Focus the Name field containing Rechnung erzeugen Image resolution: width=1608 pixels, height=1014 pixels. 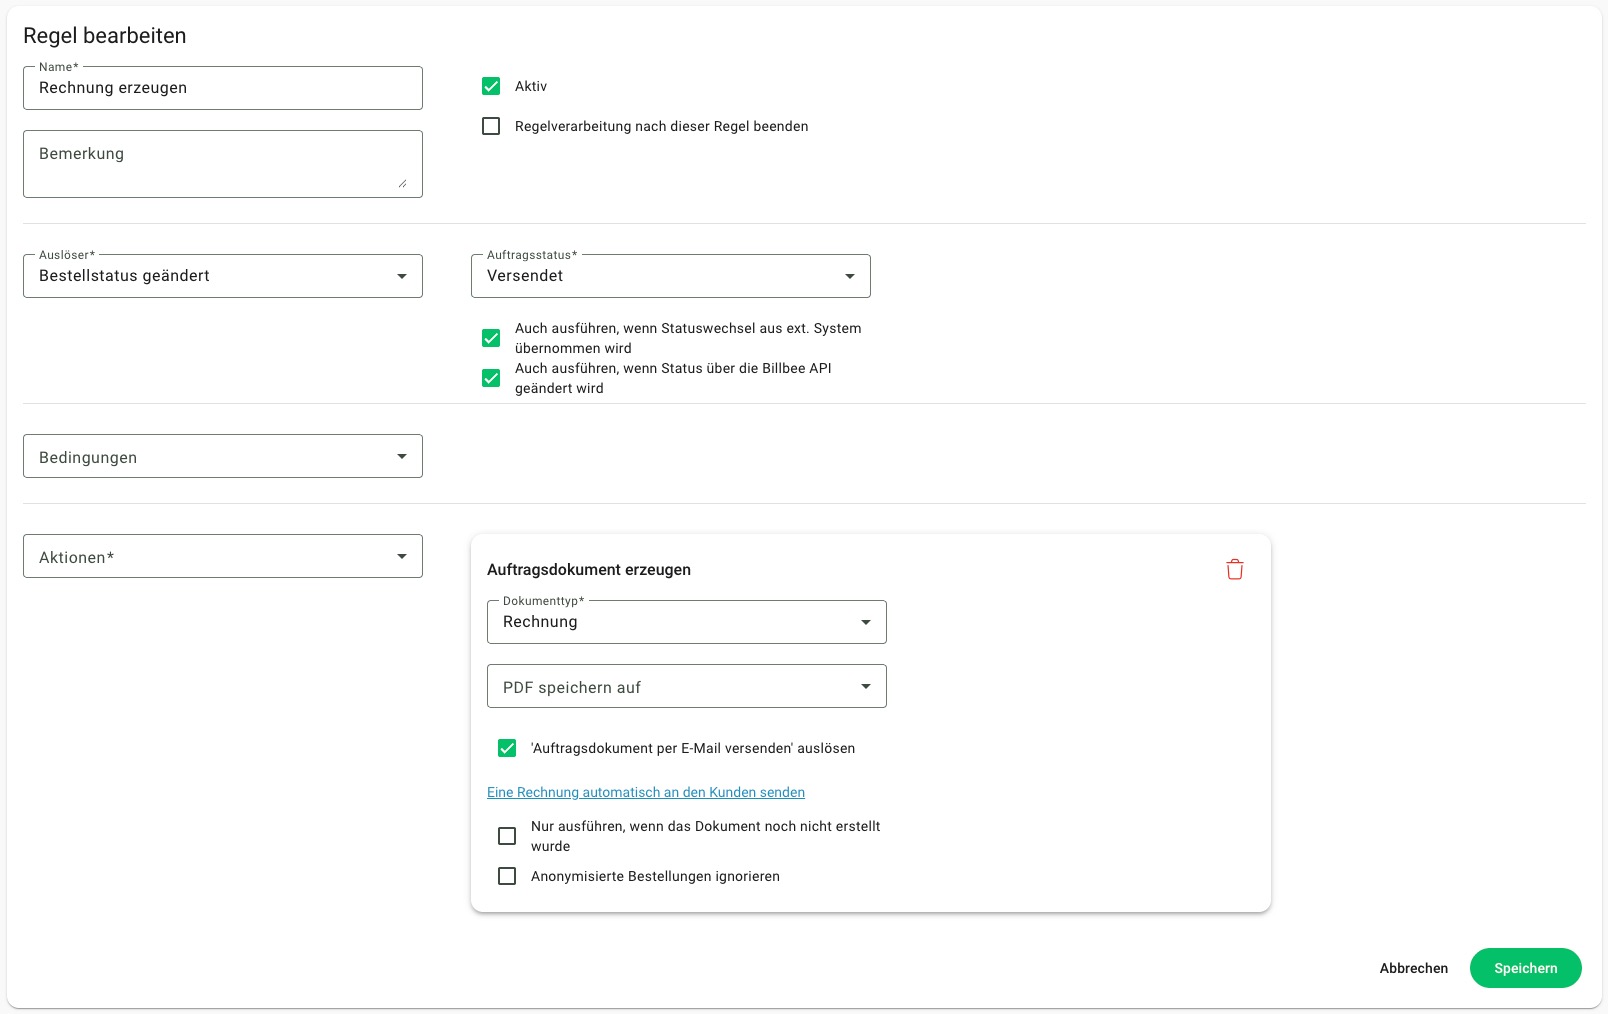point(223,88)
